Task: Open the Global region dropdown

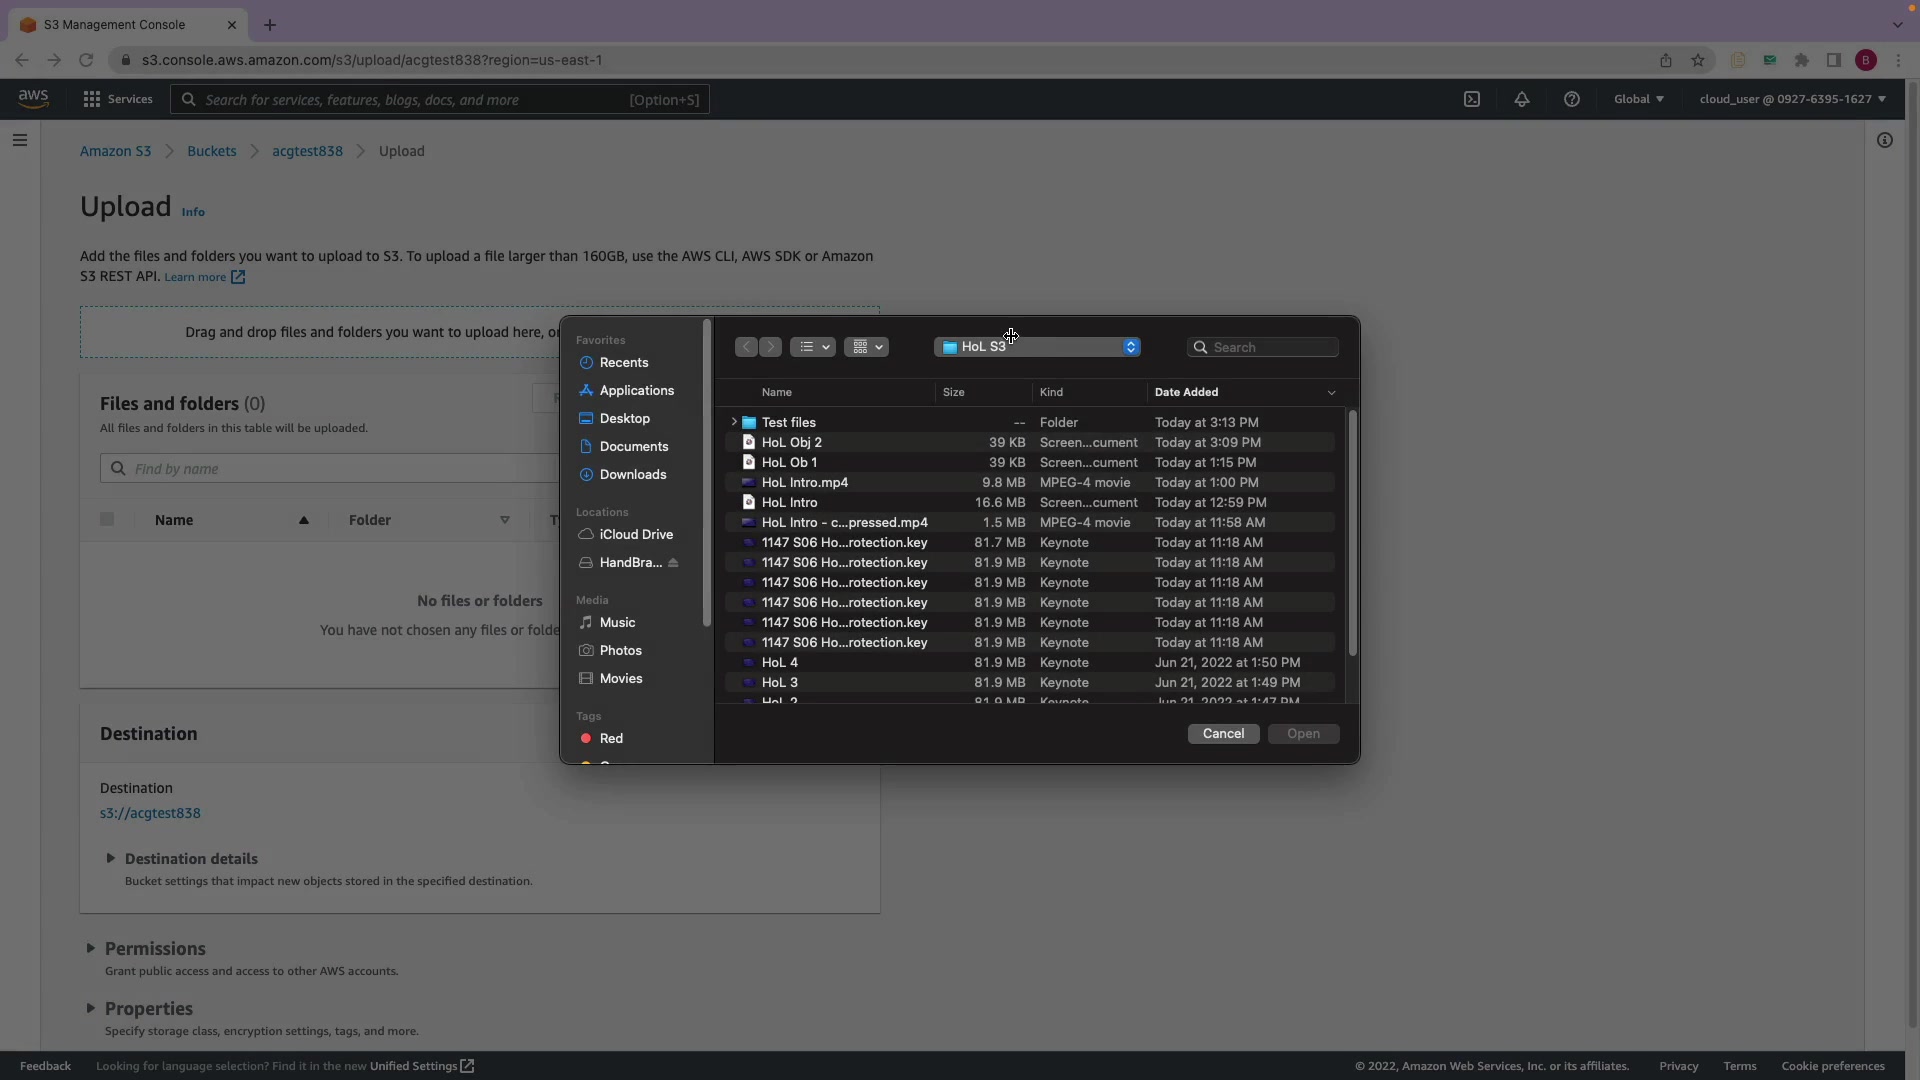Action: tap(1638, 99)
